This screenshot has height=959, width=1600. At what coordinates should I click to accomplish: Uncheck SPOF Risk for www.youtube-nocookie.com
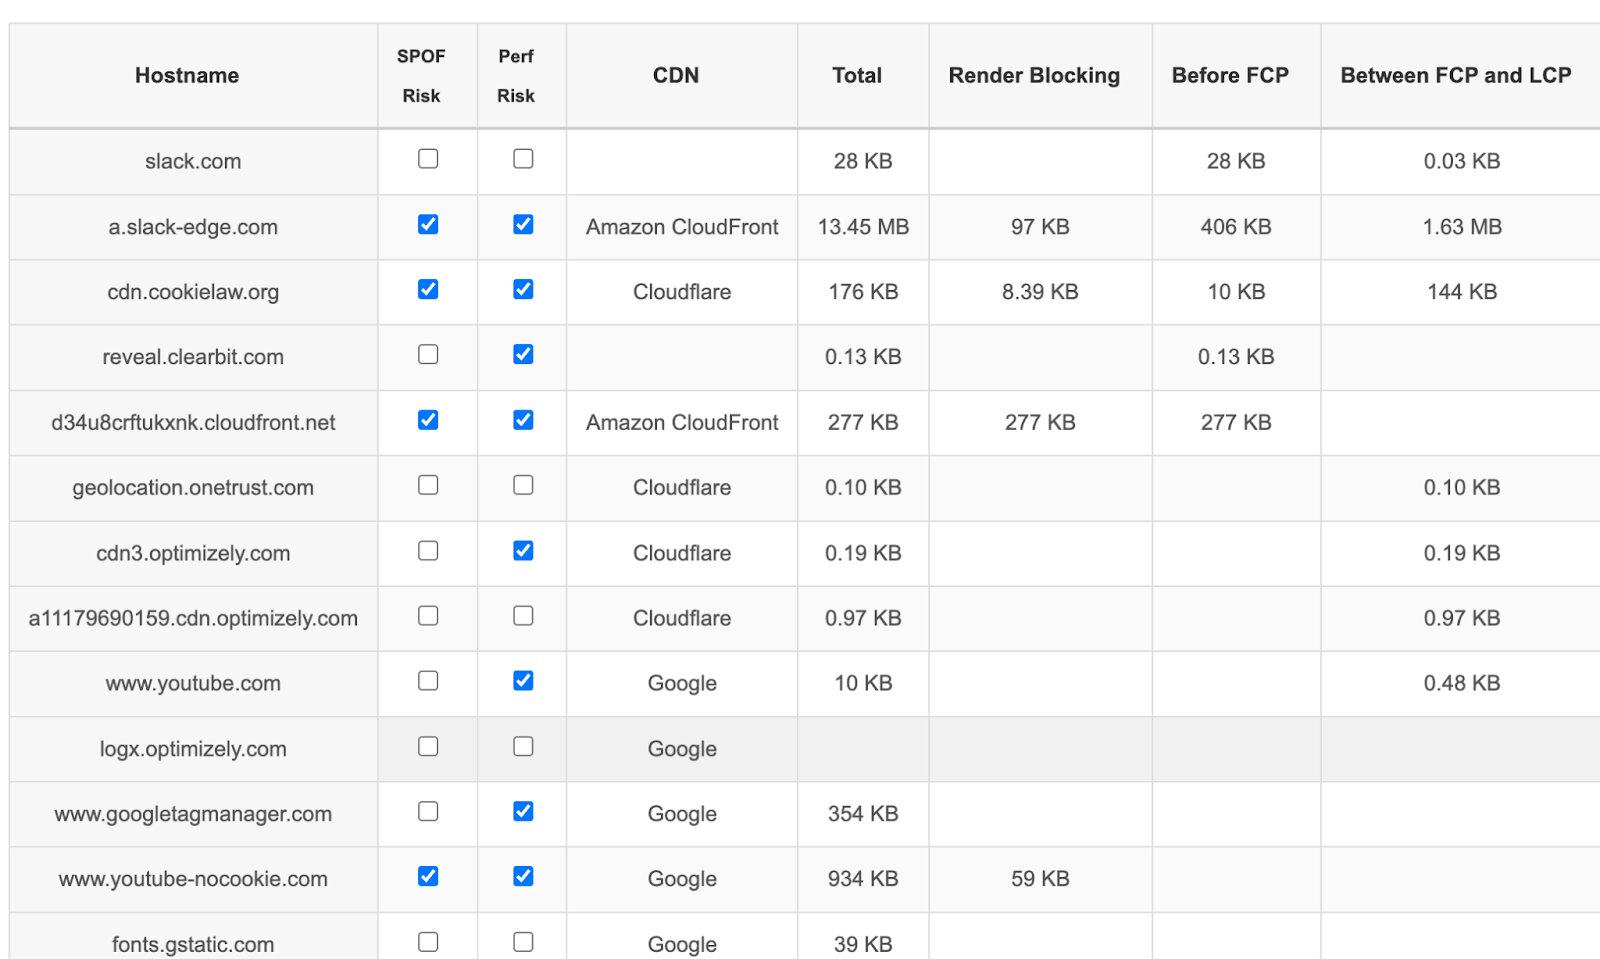point(427,877)
